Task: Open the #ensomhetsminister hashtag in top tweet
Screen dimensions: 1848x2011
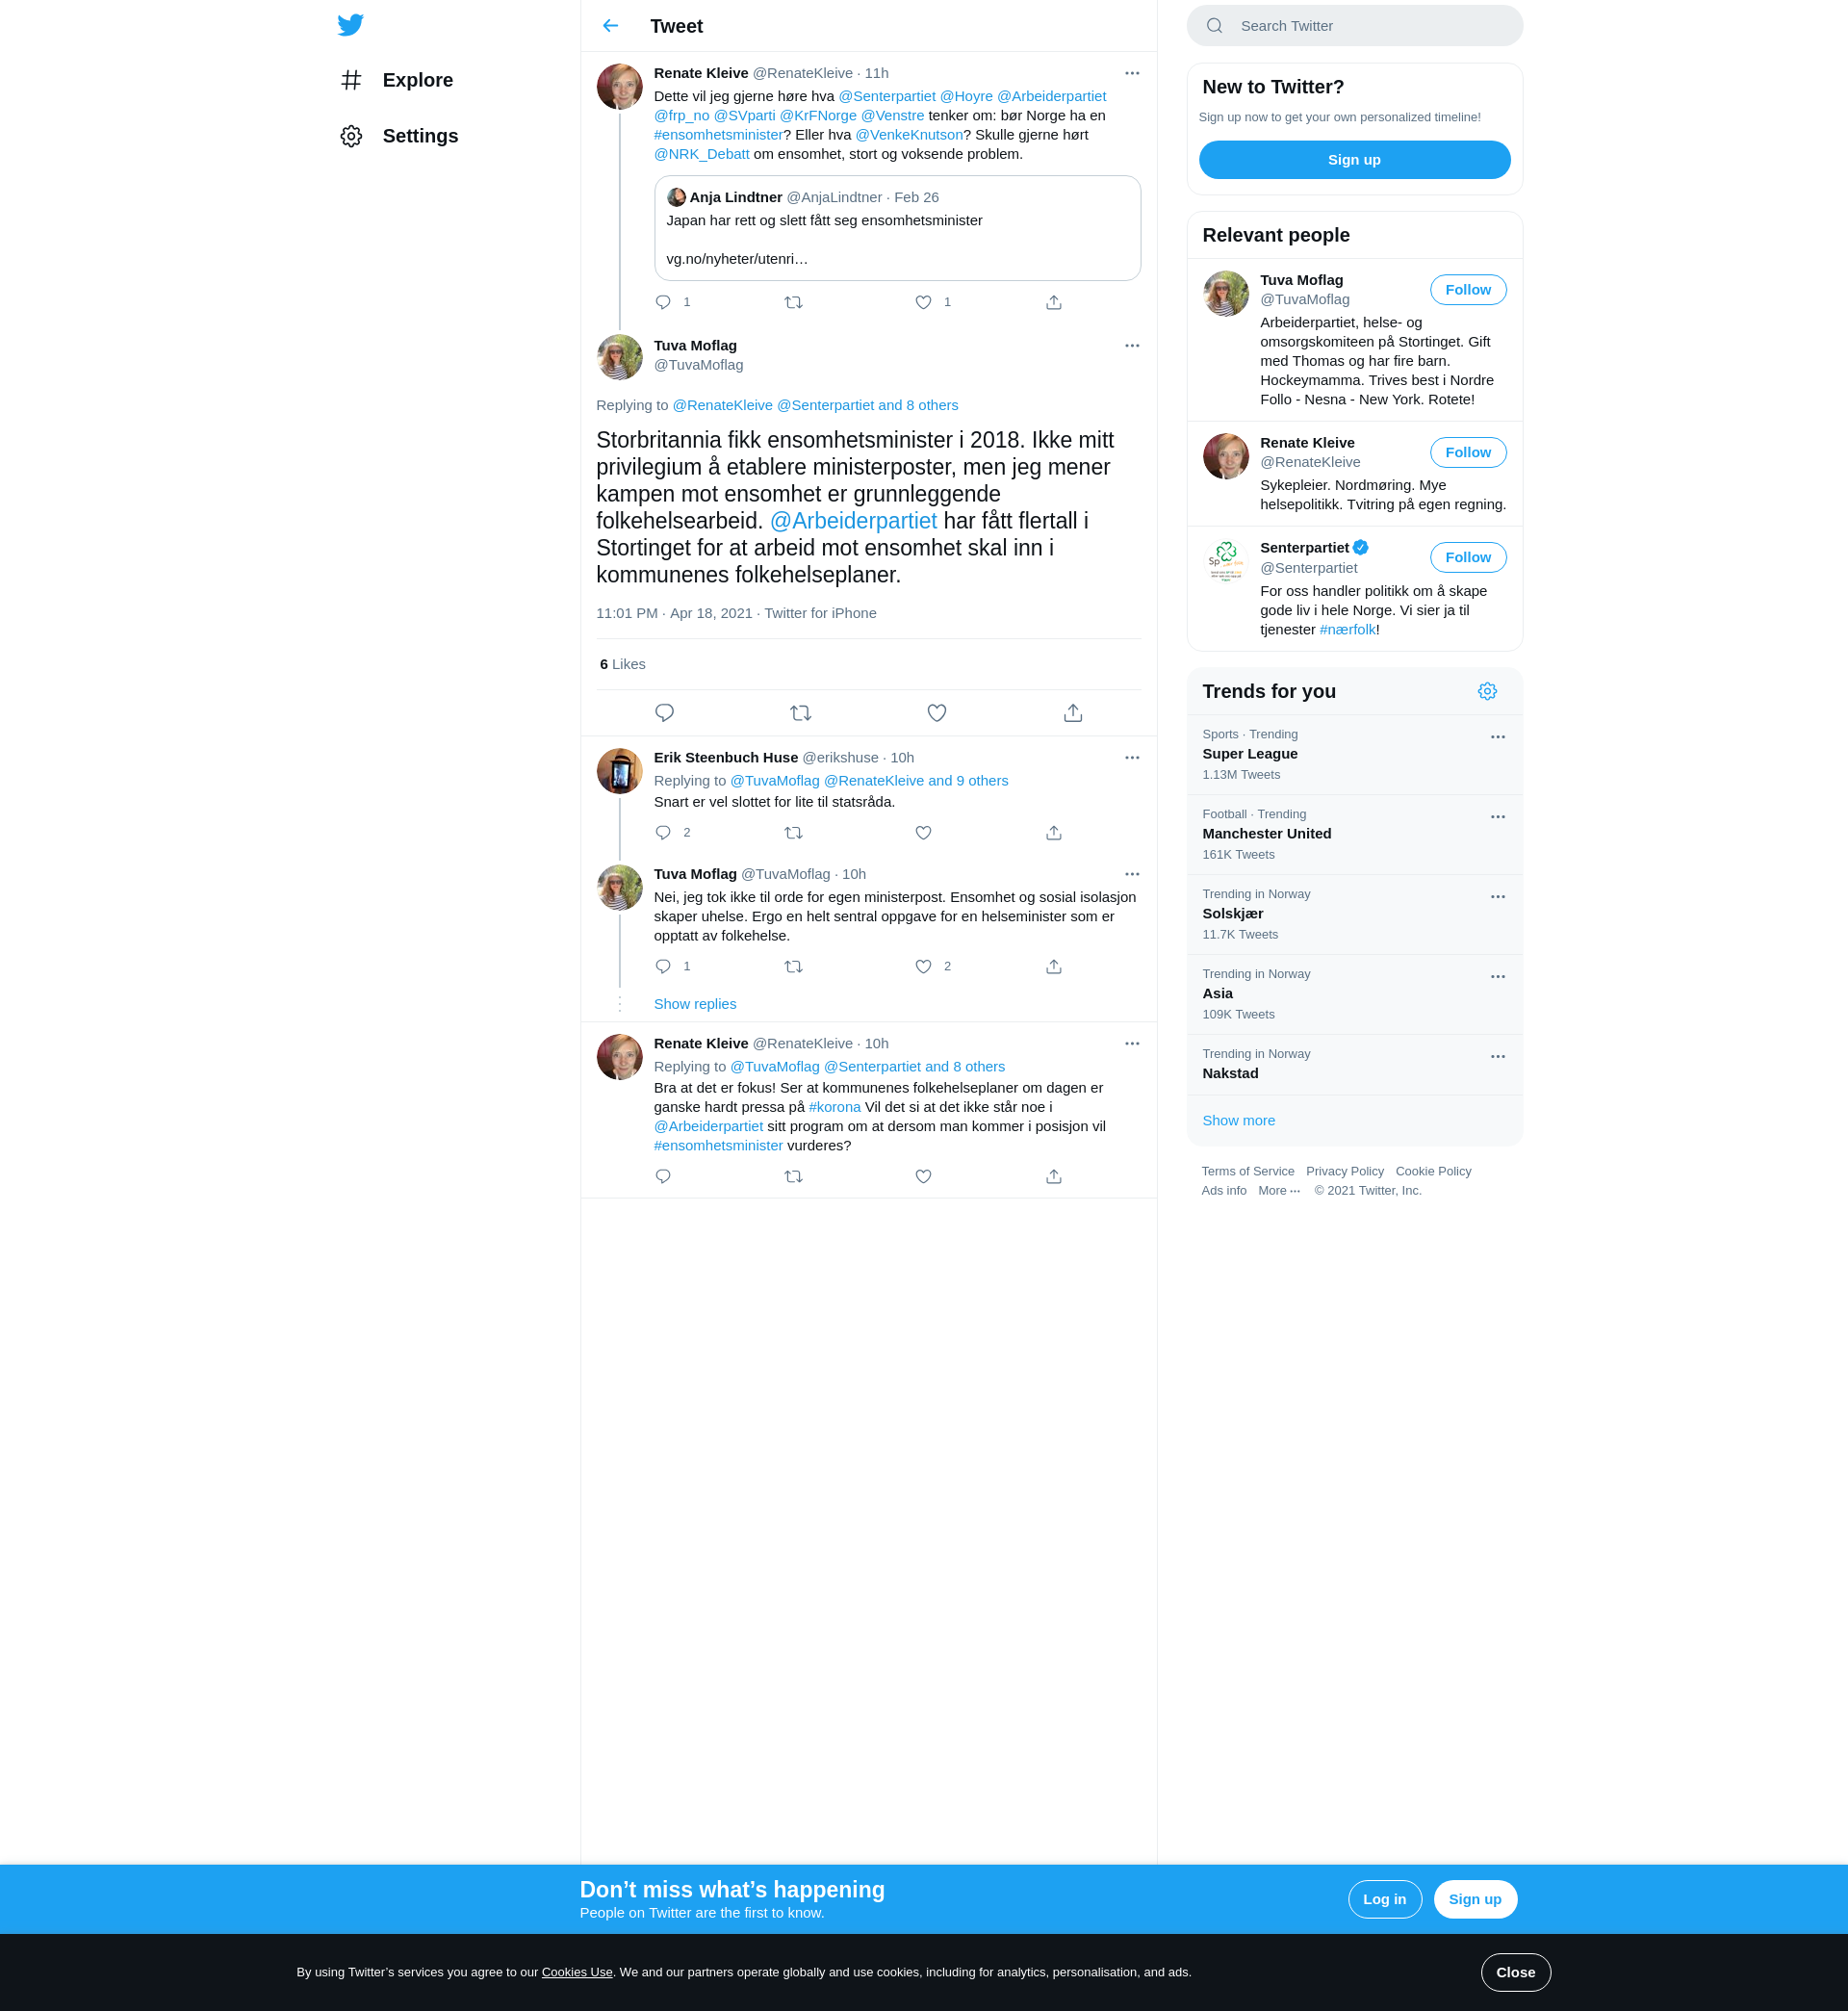Action: [718, 135]
